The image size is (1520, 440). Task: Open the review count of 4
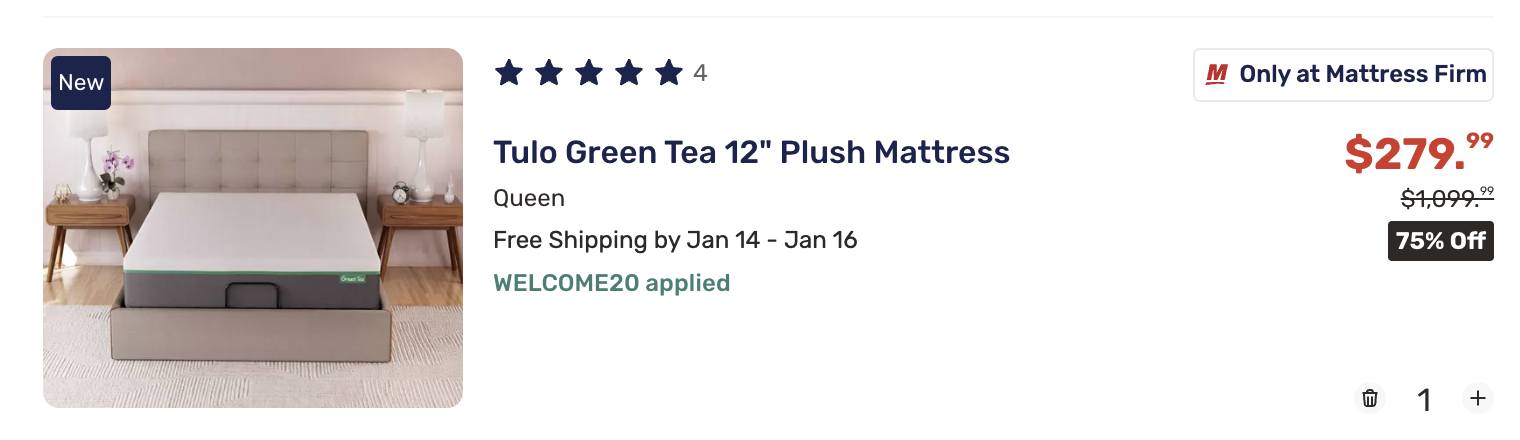click(700, 74)
